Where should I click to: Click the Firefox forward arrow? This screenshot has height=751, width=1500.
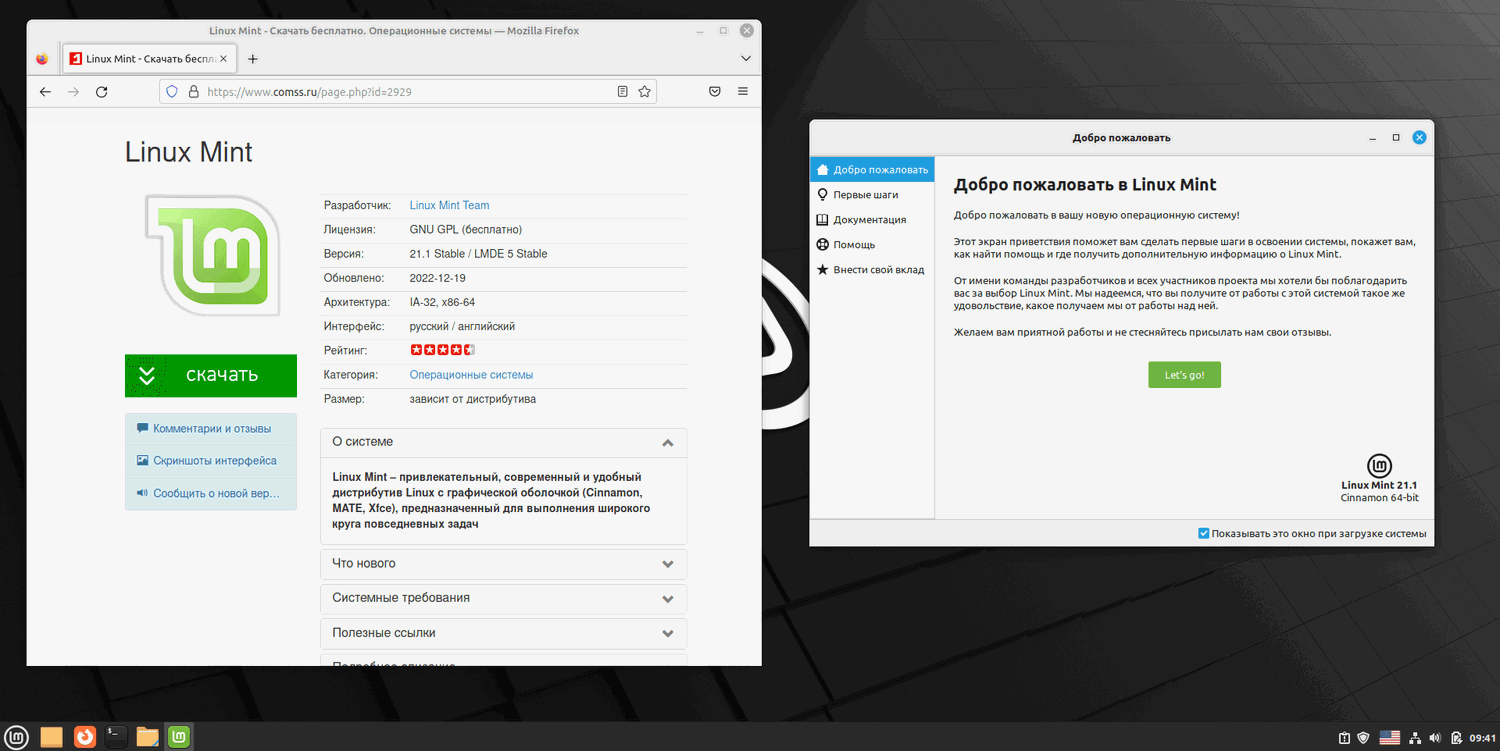point(73,92)
